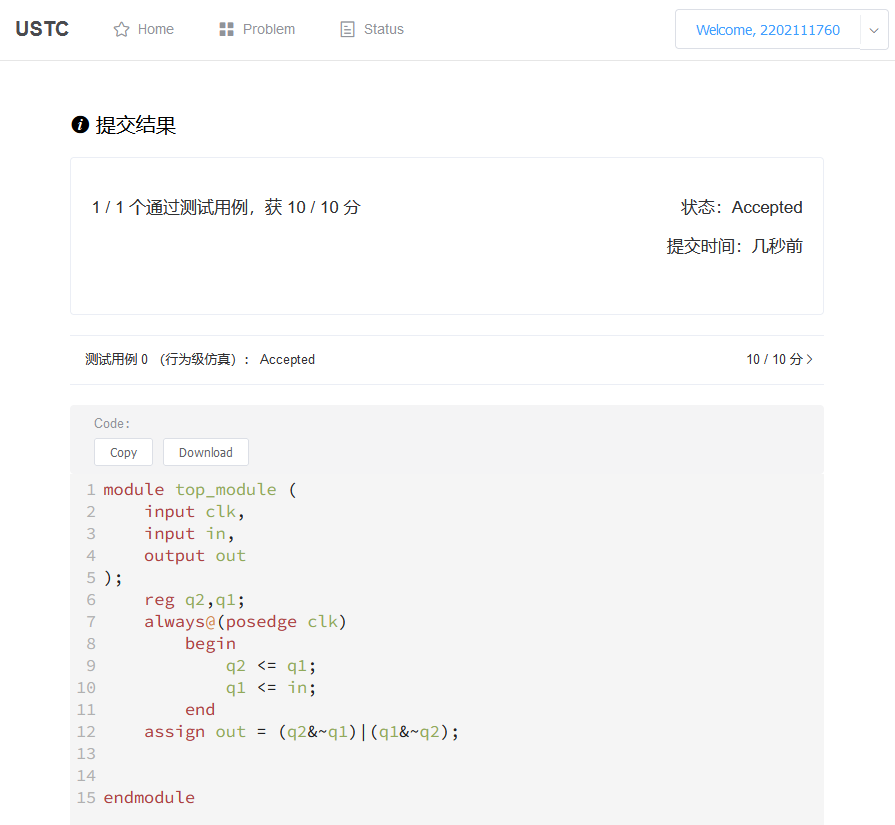This screenshot has height=825, width=895.
Task: Click the 提交时间: 几秒前 text
Action: [735, 246]
